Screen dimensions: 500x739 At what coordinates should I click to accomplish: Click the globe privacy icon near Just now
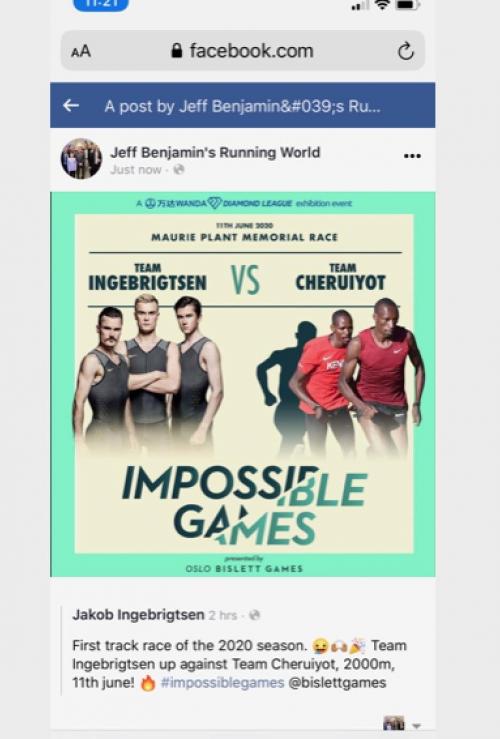[179, 169]
